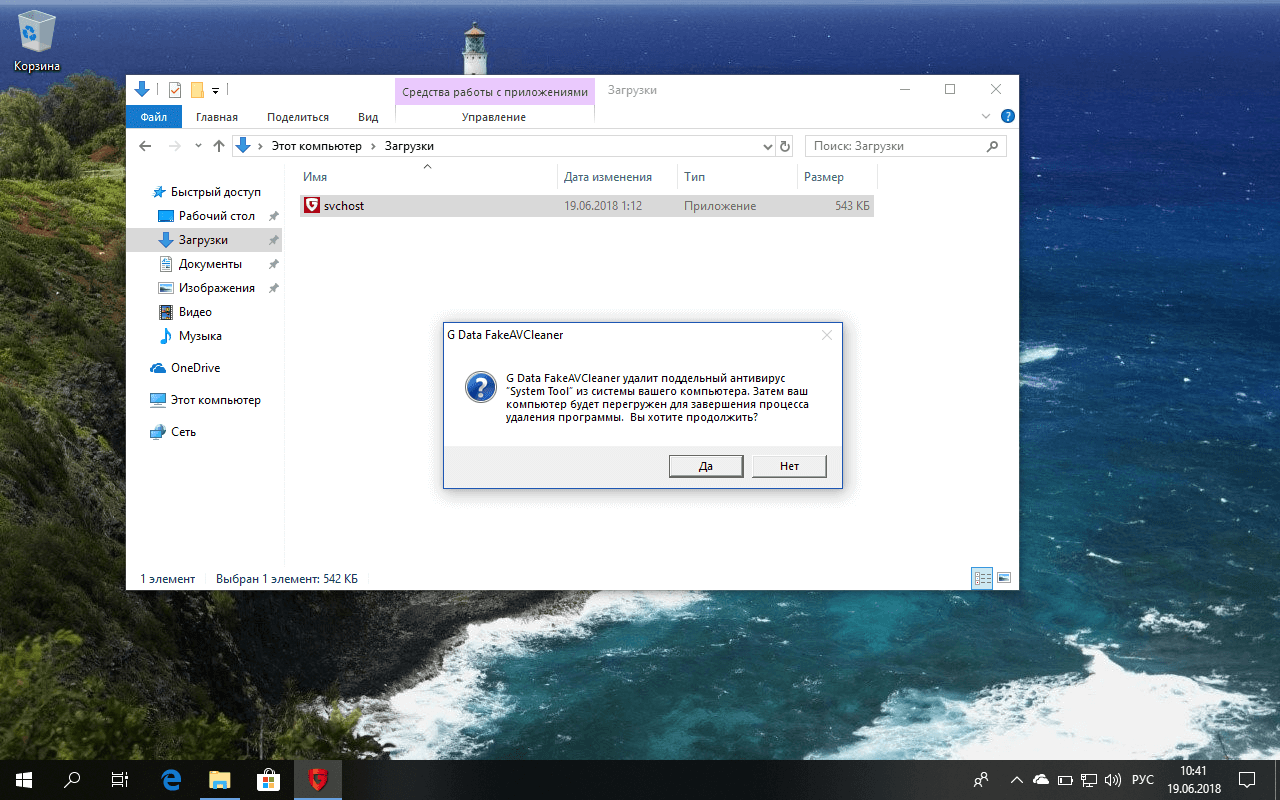Click the date 19.06.2018 1:12 cell
This screenshot has height=800, width=1280.
point(603,206)
